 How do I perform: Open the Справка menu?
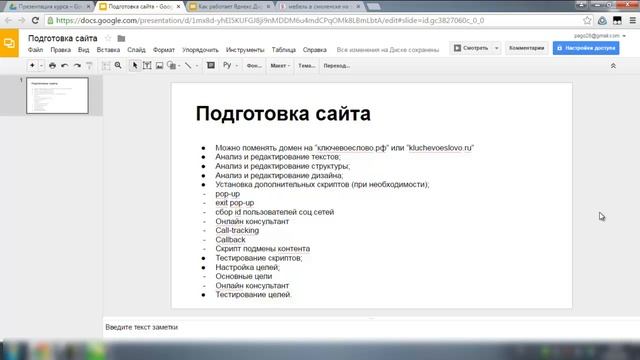tap(315, 50)
